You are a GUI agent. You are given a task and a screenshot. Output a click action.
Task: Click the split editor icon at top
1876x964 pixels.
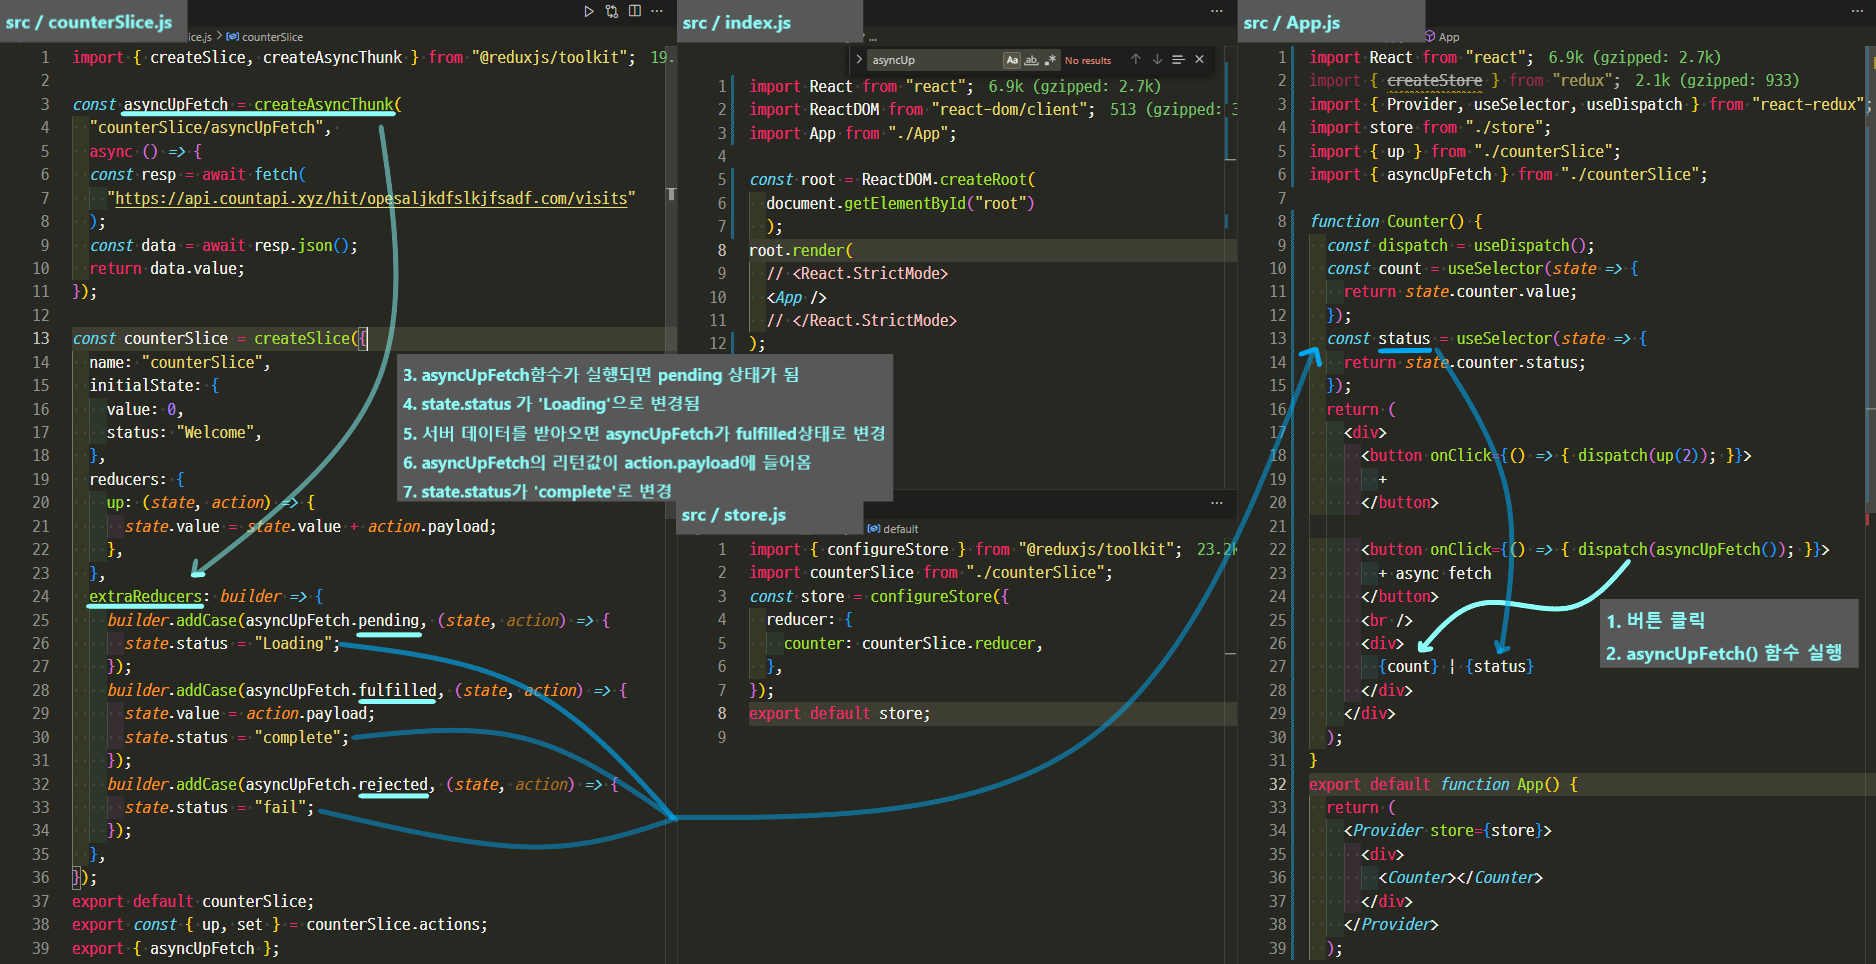(x=635, y=11)
